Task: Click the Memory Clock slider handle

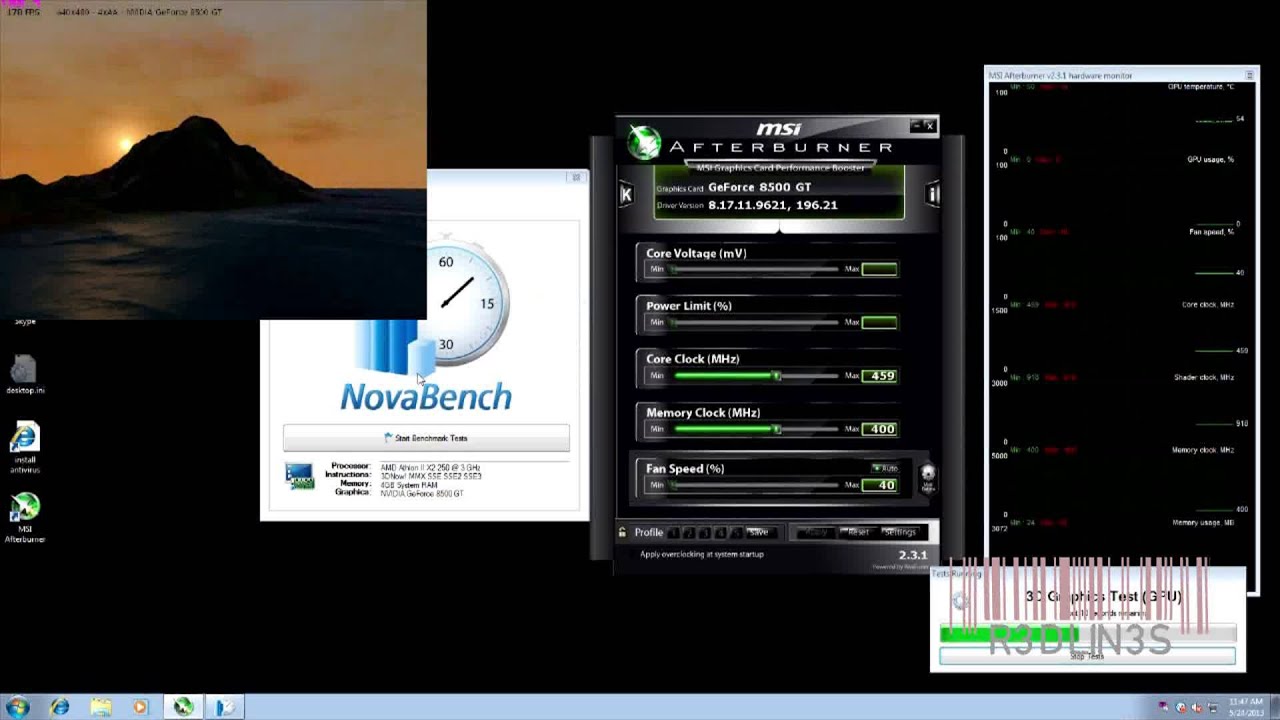Action: pyautogui.click(x=776, y=428)
